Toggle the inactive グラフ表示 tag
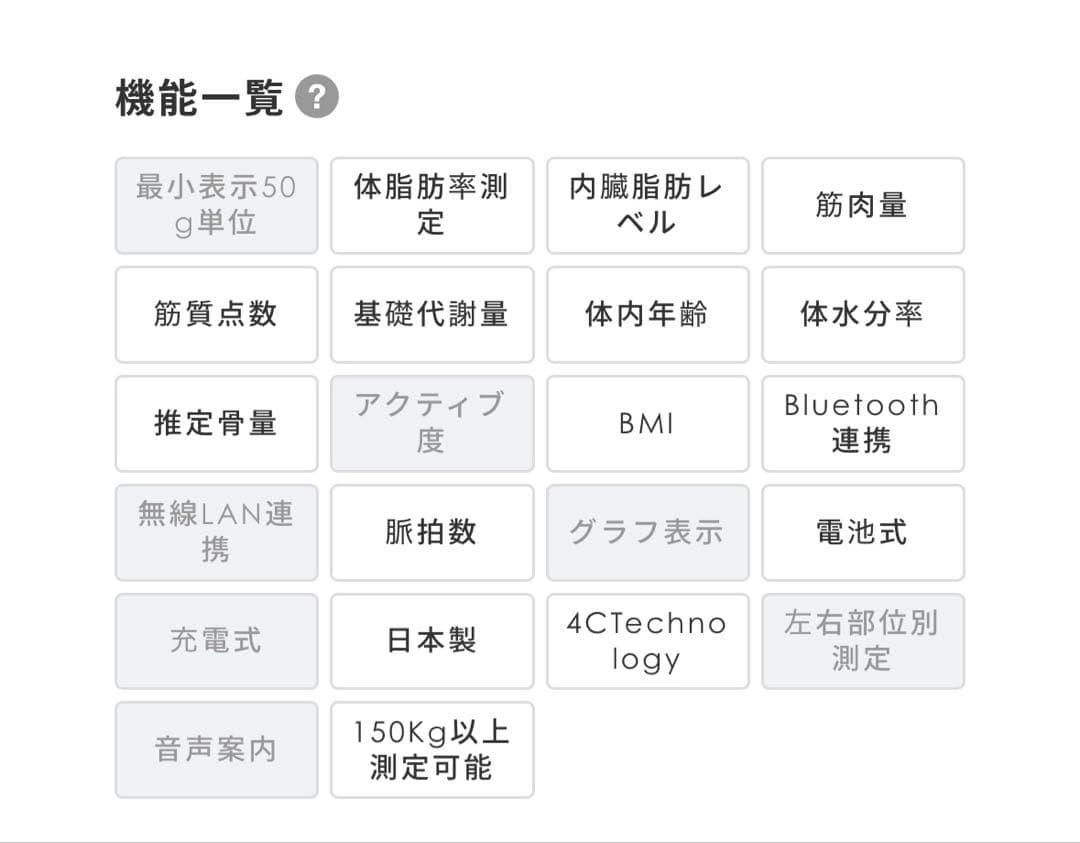Viewport: 1080px width, 843px height. pos(647,533)
